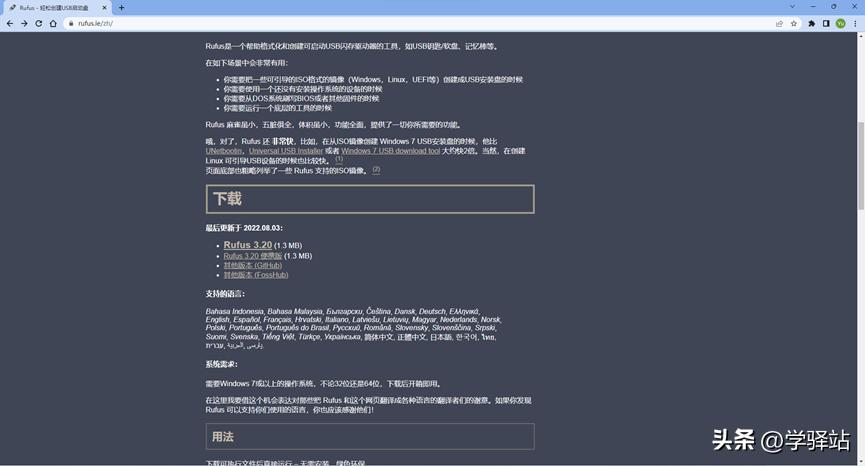Open browser extensions puzzle icon

(x=811, y=24)
